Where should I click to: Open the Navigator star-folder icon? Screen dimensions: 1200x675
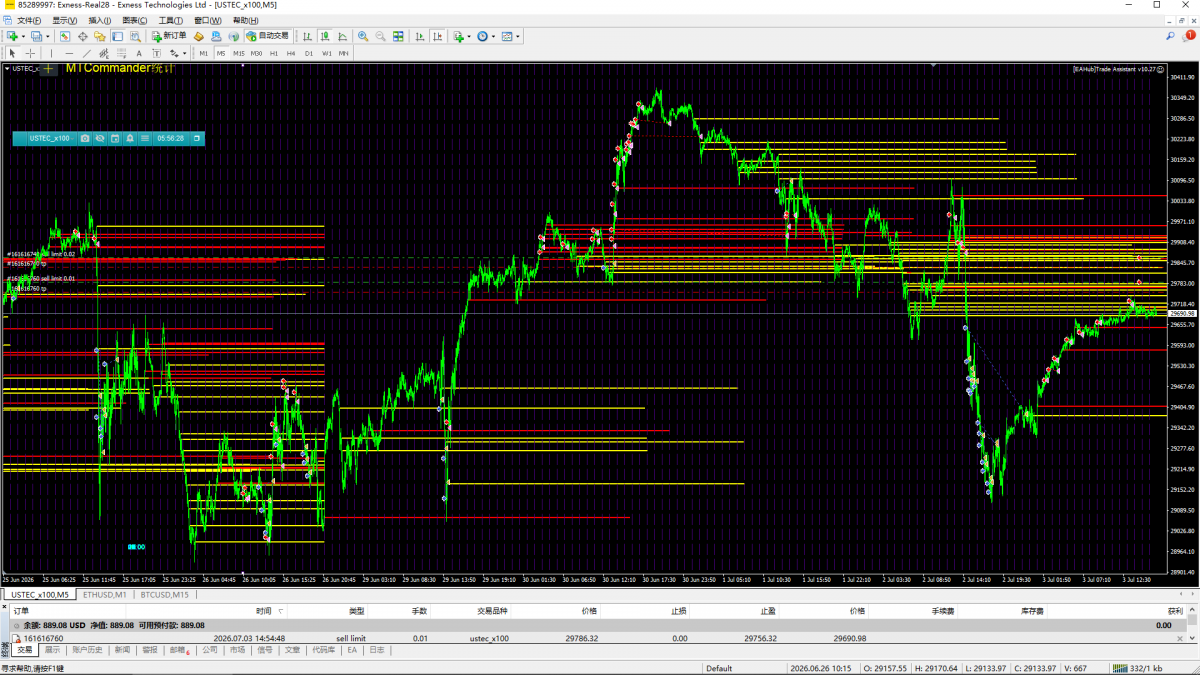(100, 36)
